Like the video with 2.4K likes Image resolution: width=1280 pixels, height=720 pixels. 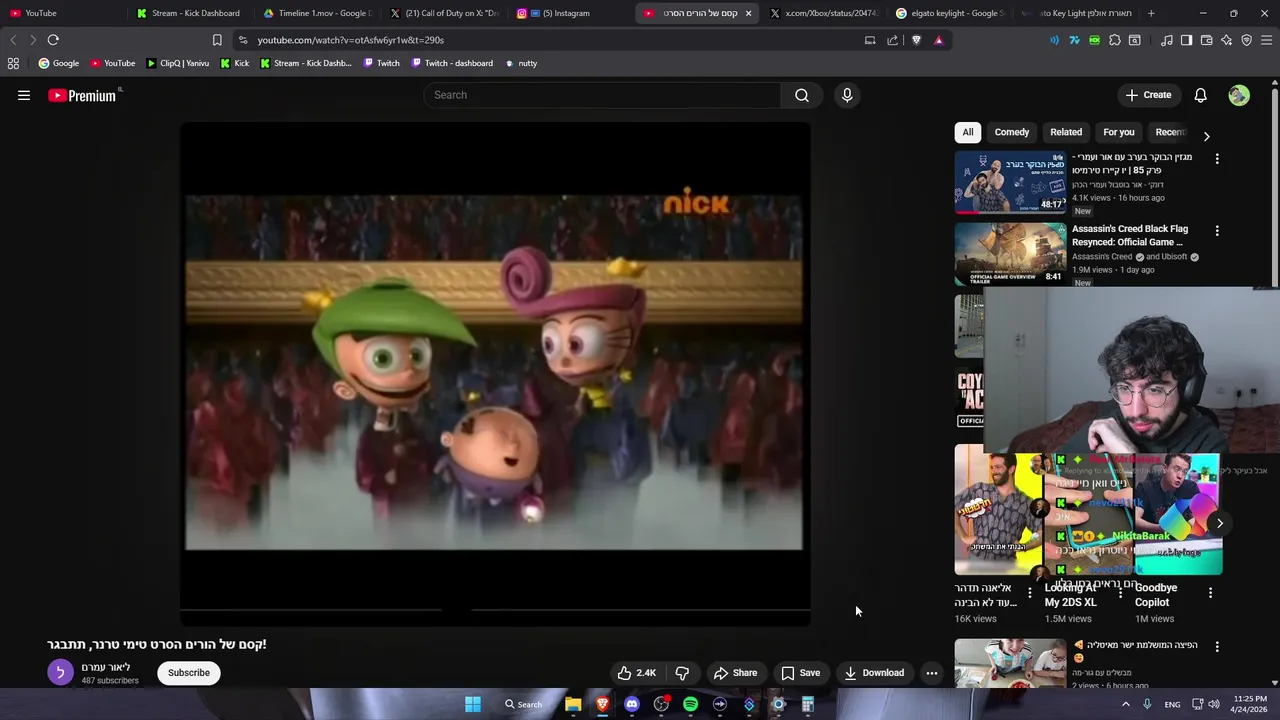637,673
